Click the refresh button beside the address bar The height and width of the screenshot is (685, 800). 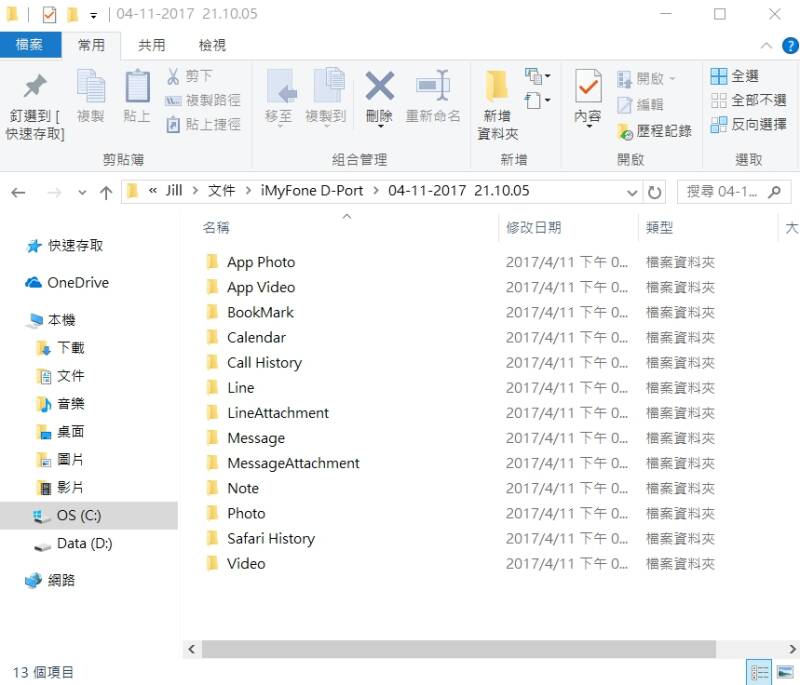[x=654, y=192]
